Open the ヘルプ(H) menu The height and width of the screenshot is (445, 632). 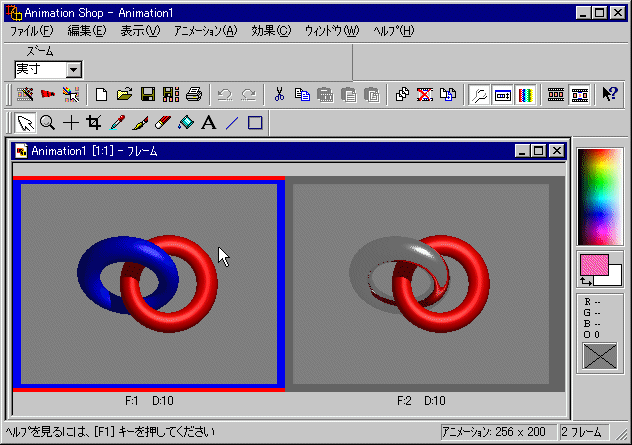pyautogui.click(x=393, y=31)
